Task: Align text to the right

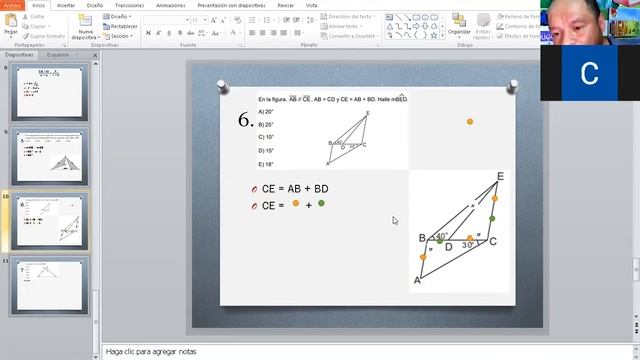Action: [x=273, y=33]
